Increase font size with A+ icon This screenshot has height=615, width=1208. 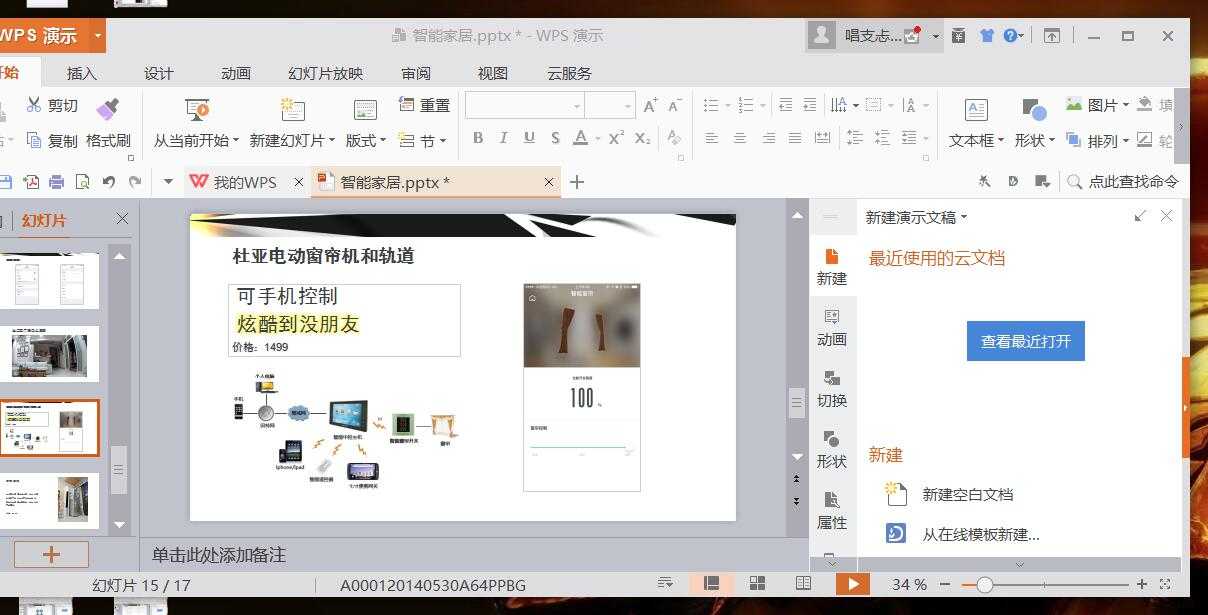click(x=650, y=105)
